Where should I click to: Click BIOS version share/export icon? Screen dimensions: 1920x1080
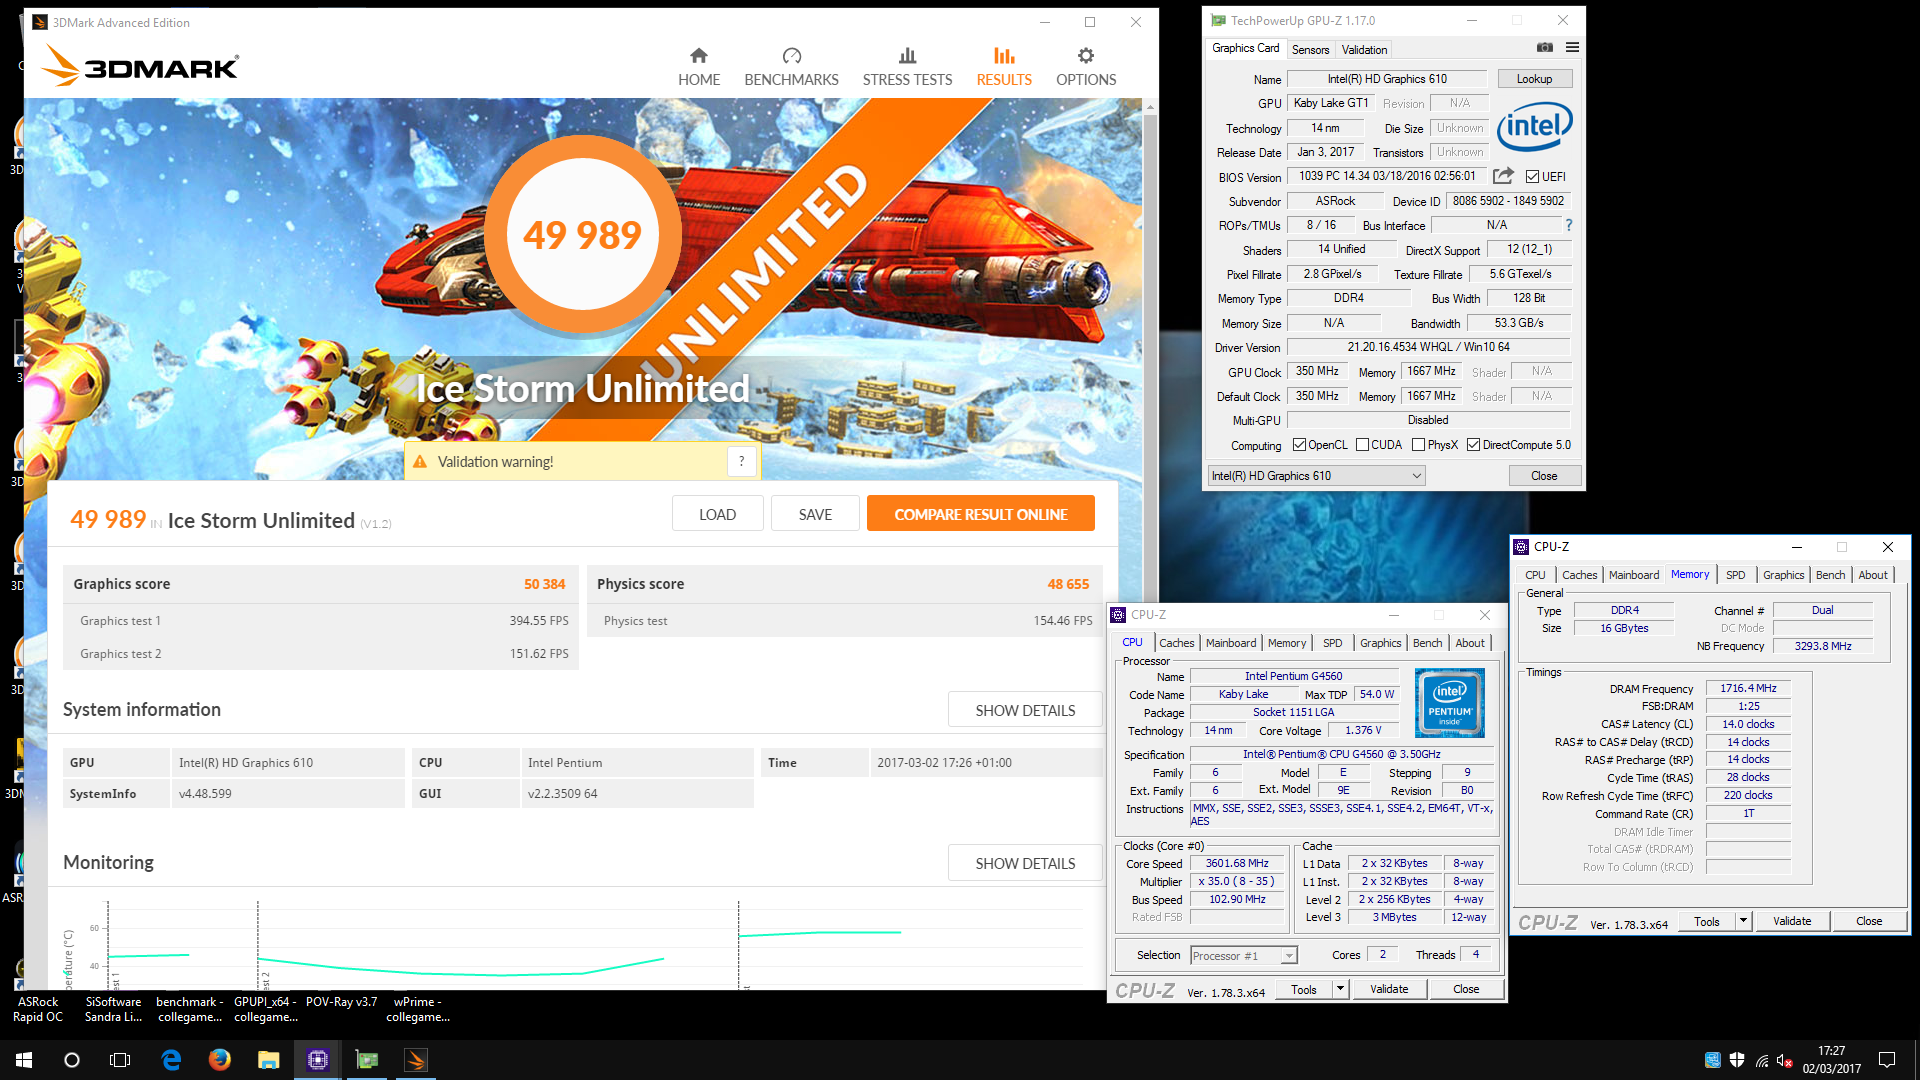coord(1503,176)
